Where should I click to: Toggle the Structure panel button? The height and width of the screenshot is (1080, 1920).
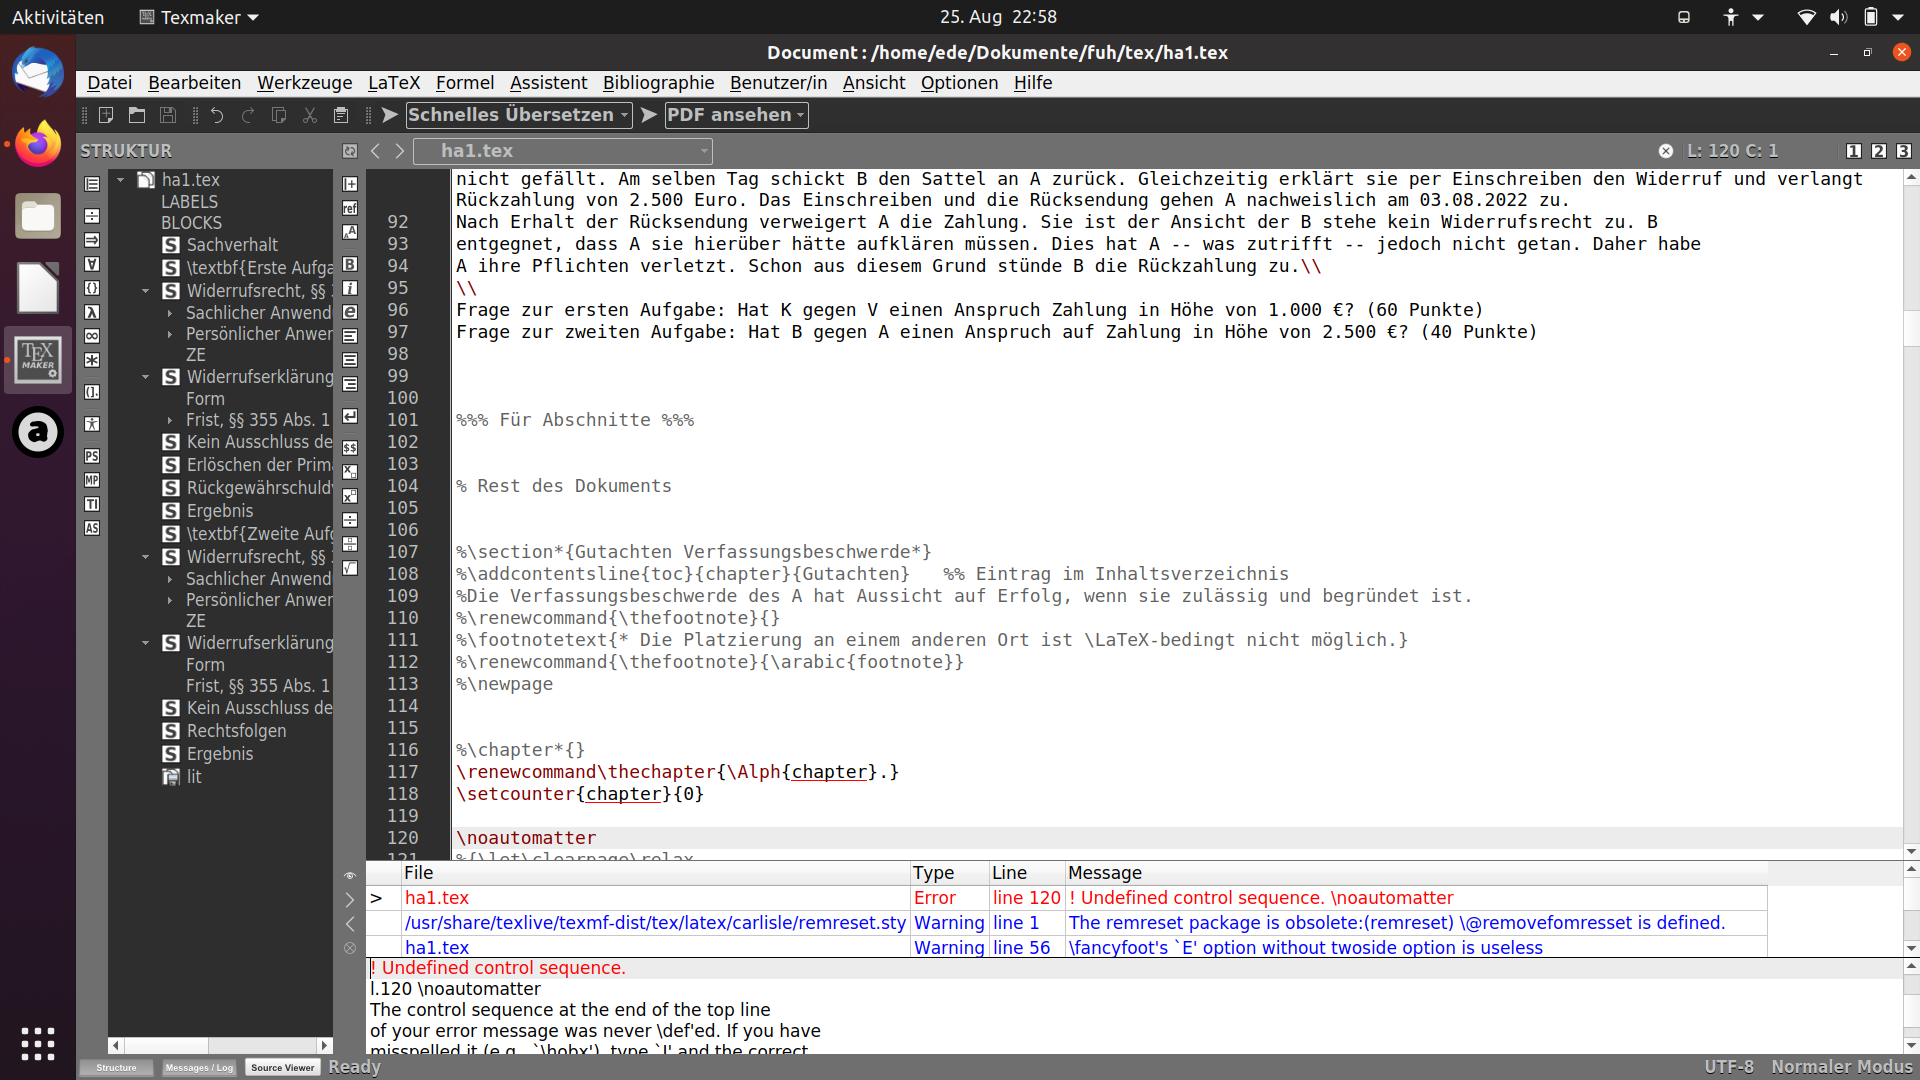(116, 1067)
